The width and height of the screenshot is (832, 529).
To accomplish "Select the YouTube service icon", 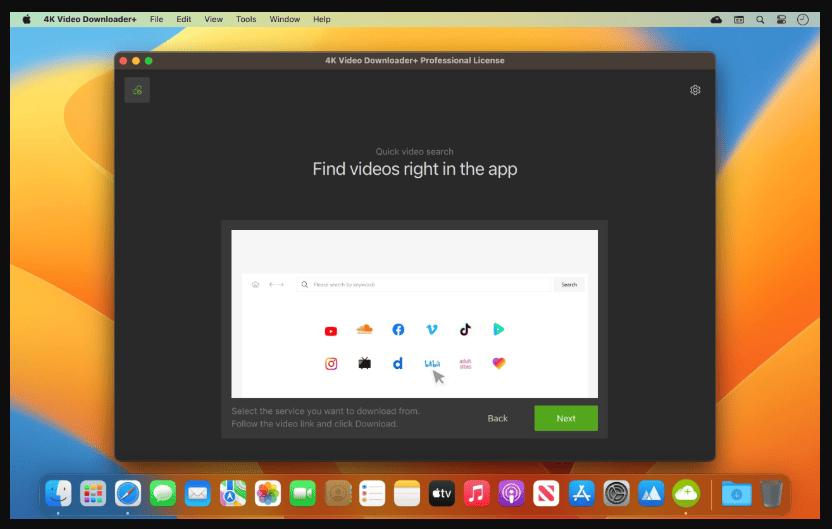I will pos(331,331).
